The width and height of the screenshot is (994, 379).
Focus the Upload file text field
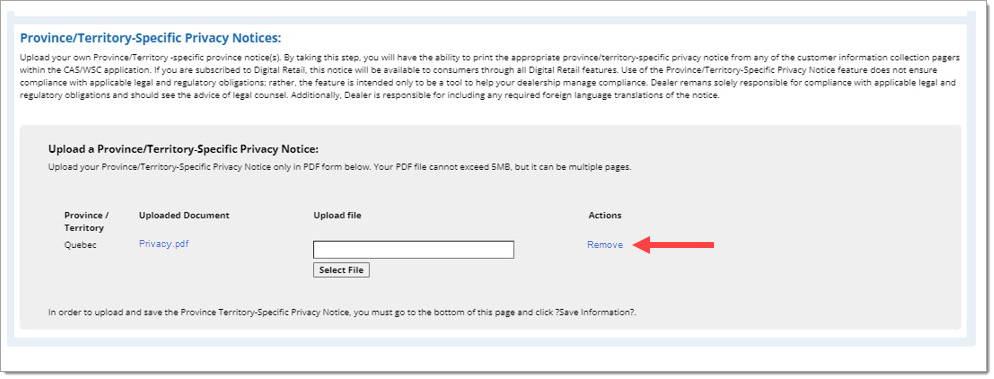(413, 250)
